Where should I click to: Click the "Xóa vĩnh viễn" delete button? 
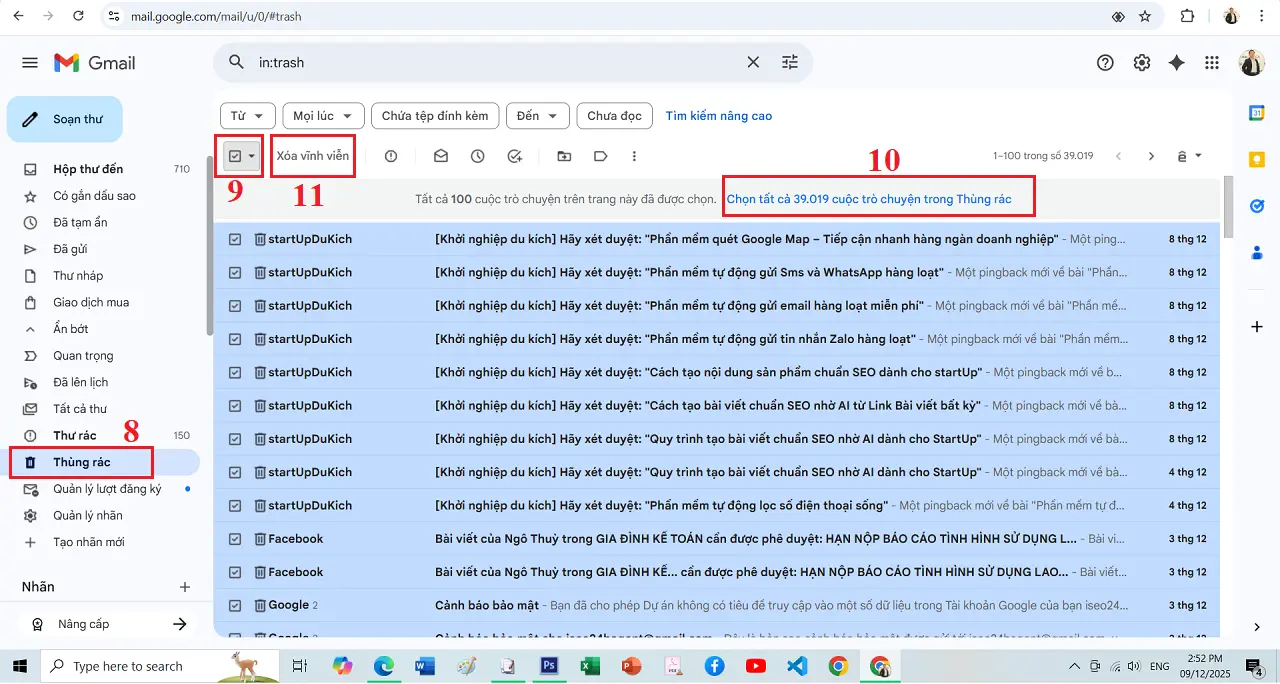313,155
